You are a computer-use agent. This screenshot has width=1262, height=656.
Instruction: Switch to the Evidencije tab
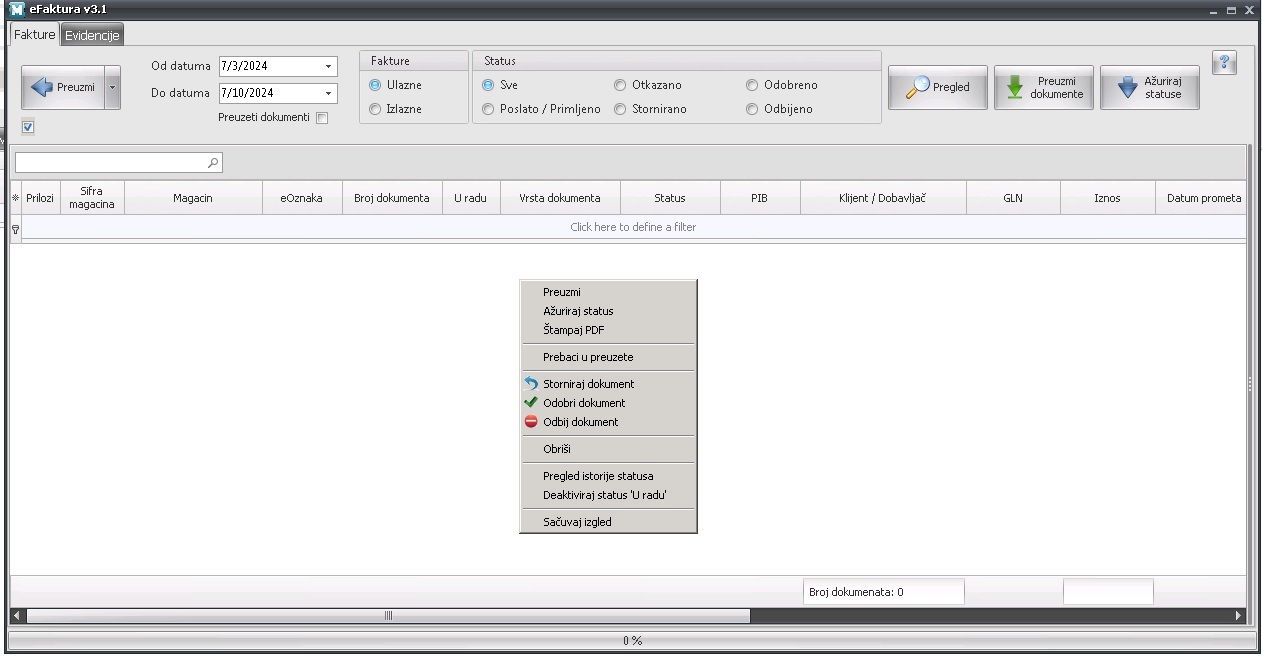92,35
